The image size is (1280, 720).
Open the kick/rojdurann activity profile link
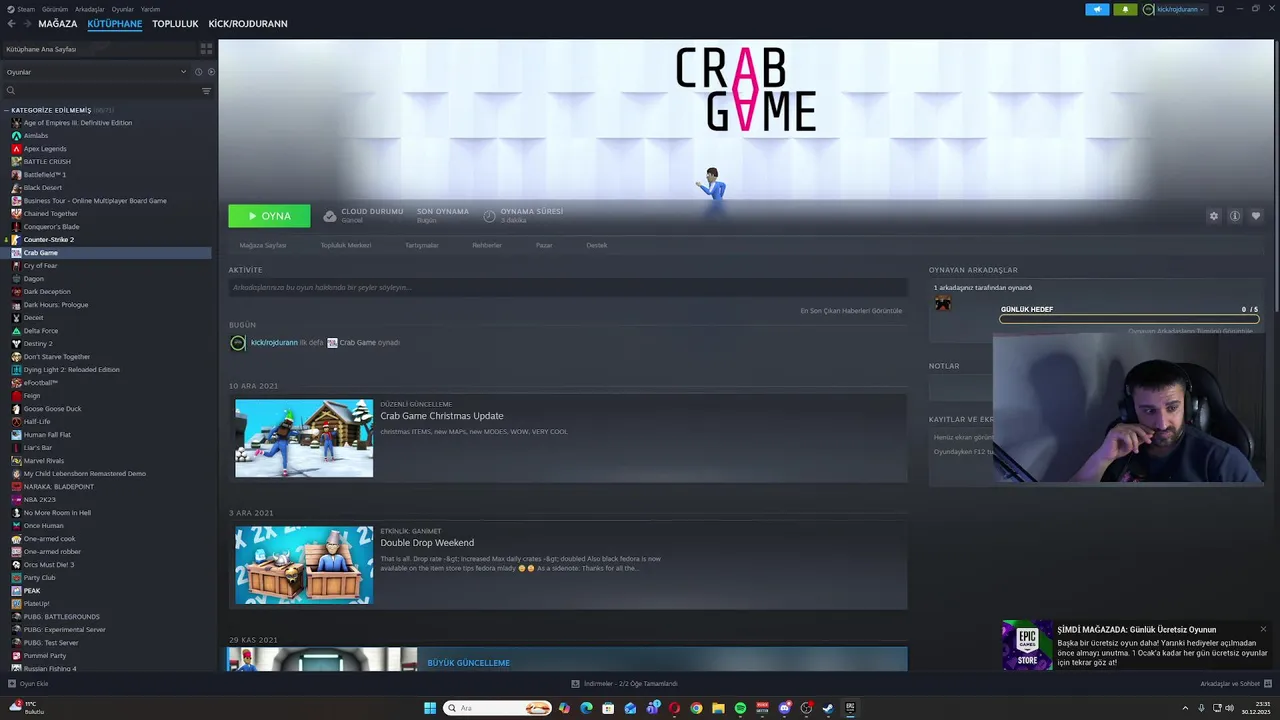point(274,343)
